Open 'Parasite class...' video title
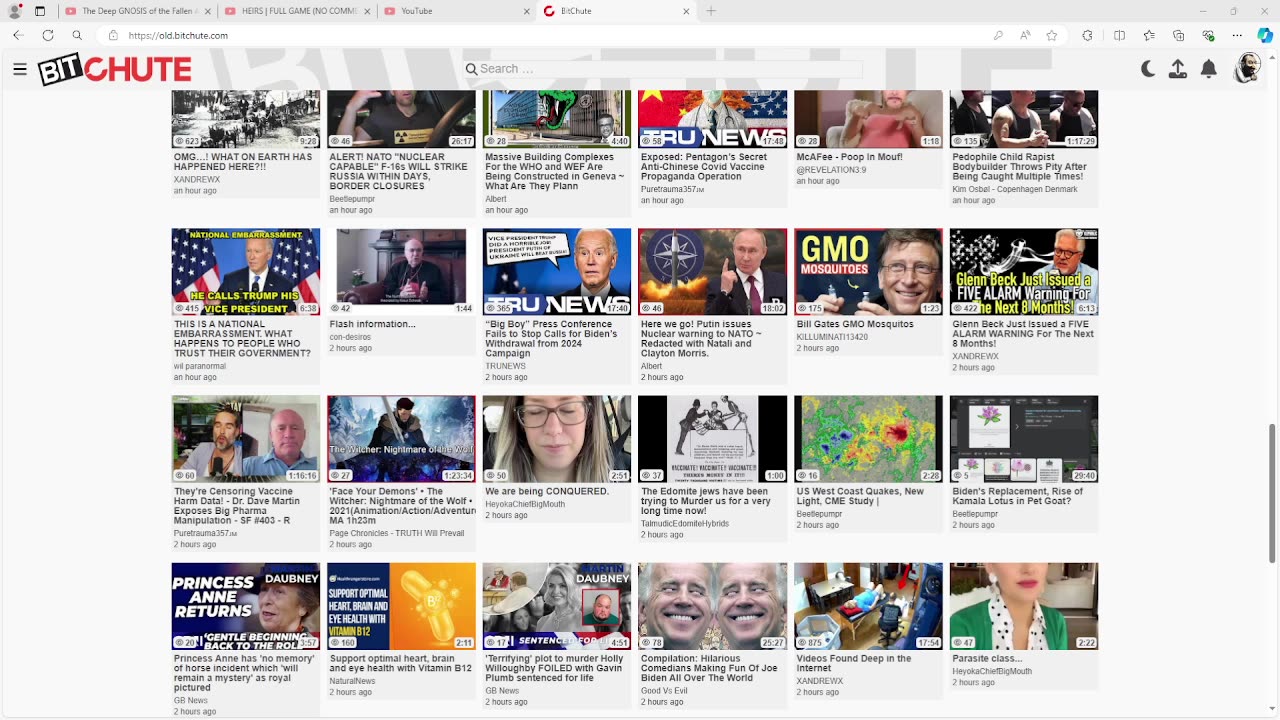This screenshot has height=720, width=1280. point(987,658)
